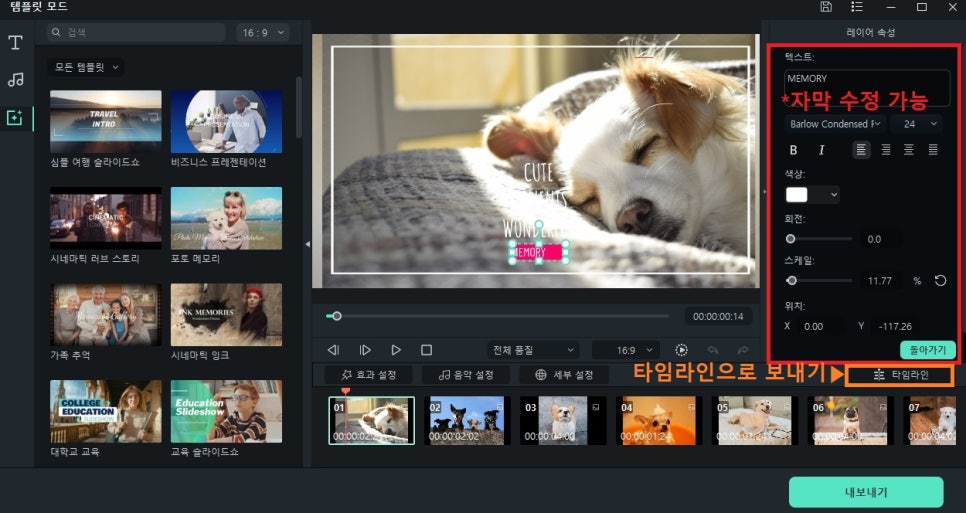Open the Music note tab in sidebar
Image resolution: width=966 pixels, height=513 pixels.
(x=15, y=79)
